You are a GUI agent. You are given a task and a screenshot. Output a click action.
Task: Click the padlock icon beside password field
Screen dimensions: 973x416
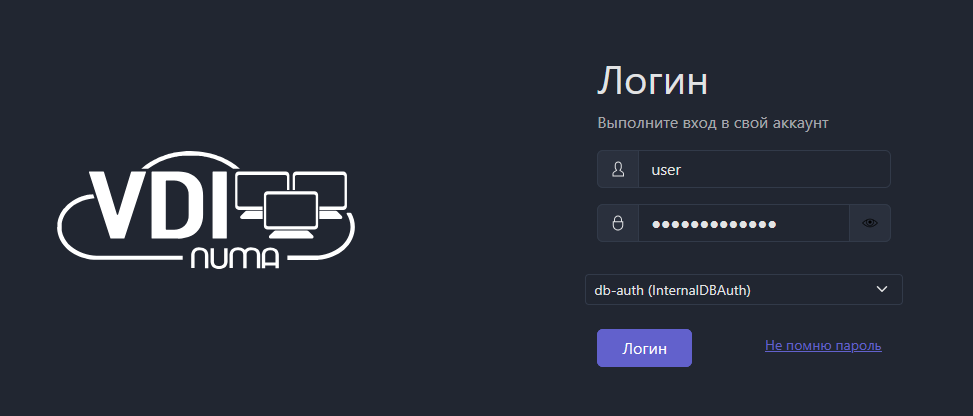pyautogui.click(x=617, y=223)
